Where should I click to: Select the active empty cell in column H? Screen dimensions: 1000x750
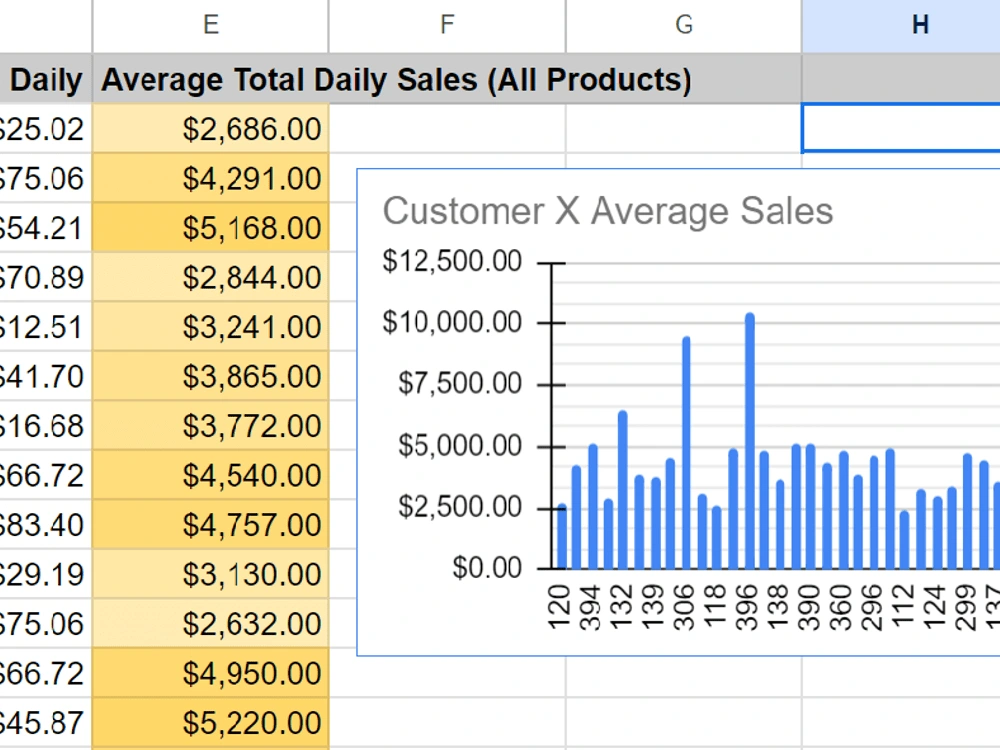(x=901, y=128)
